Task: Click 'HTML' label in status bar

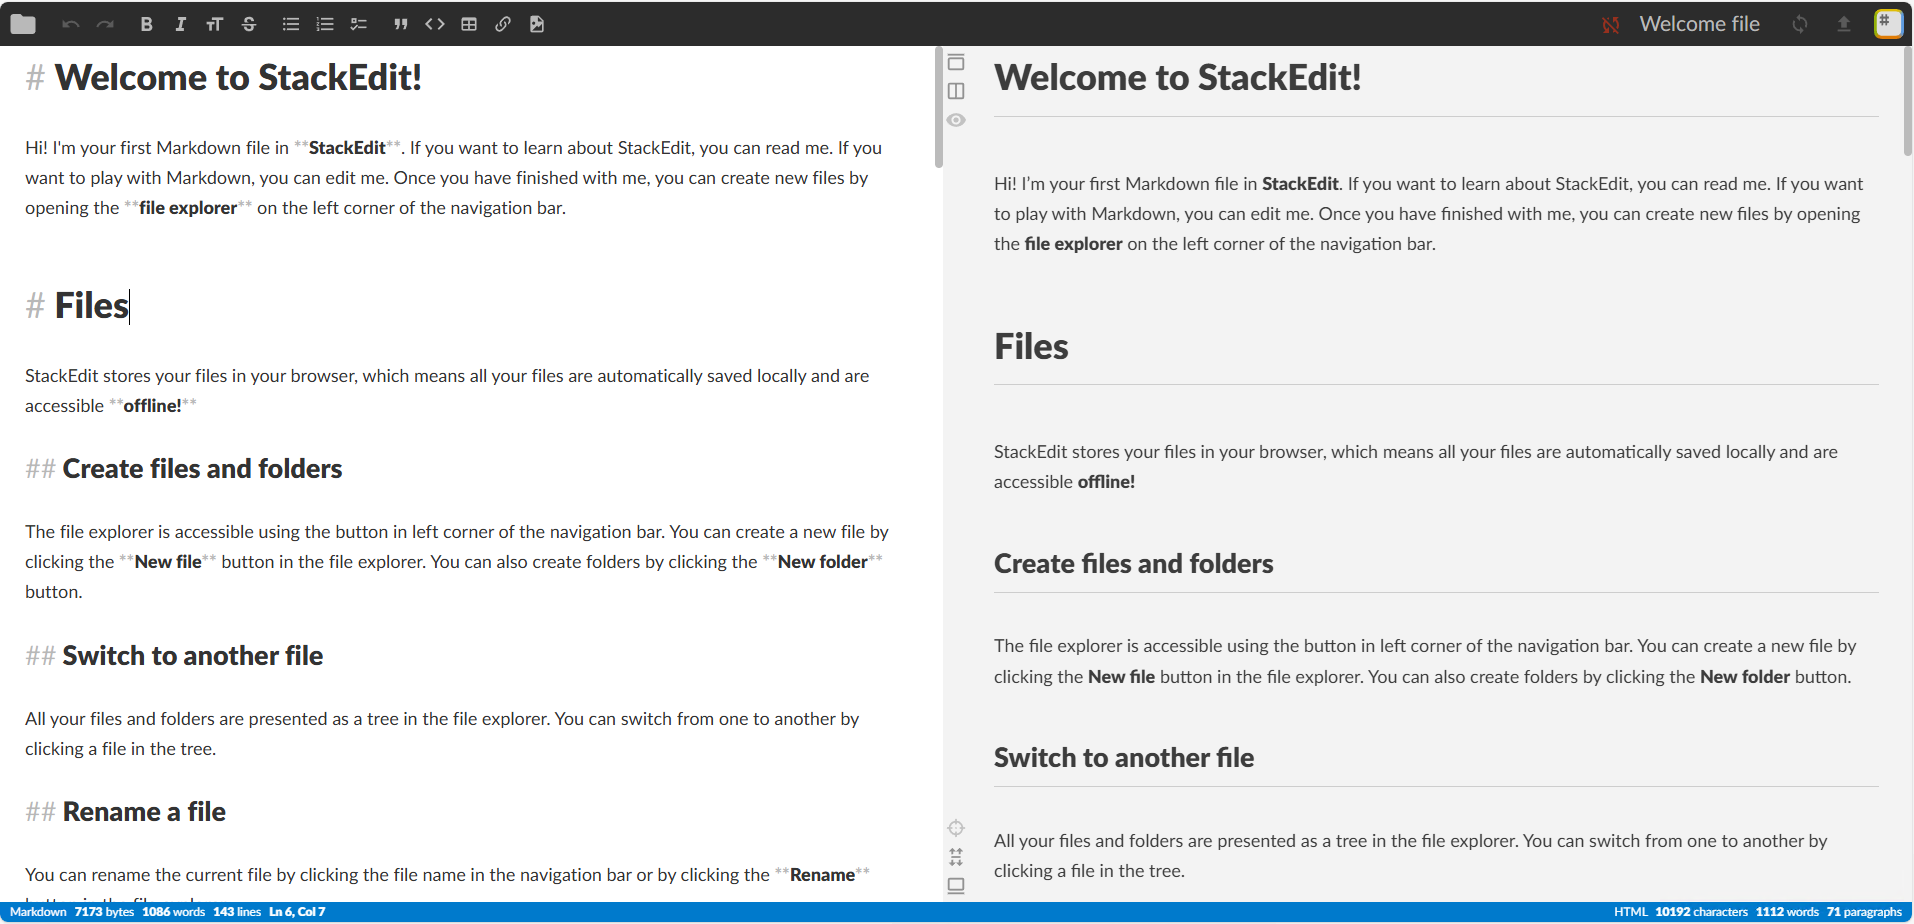Action: click(x=1630, y=912)
